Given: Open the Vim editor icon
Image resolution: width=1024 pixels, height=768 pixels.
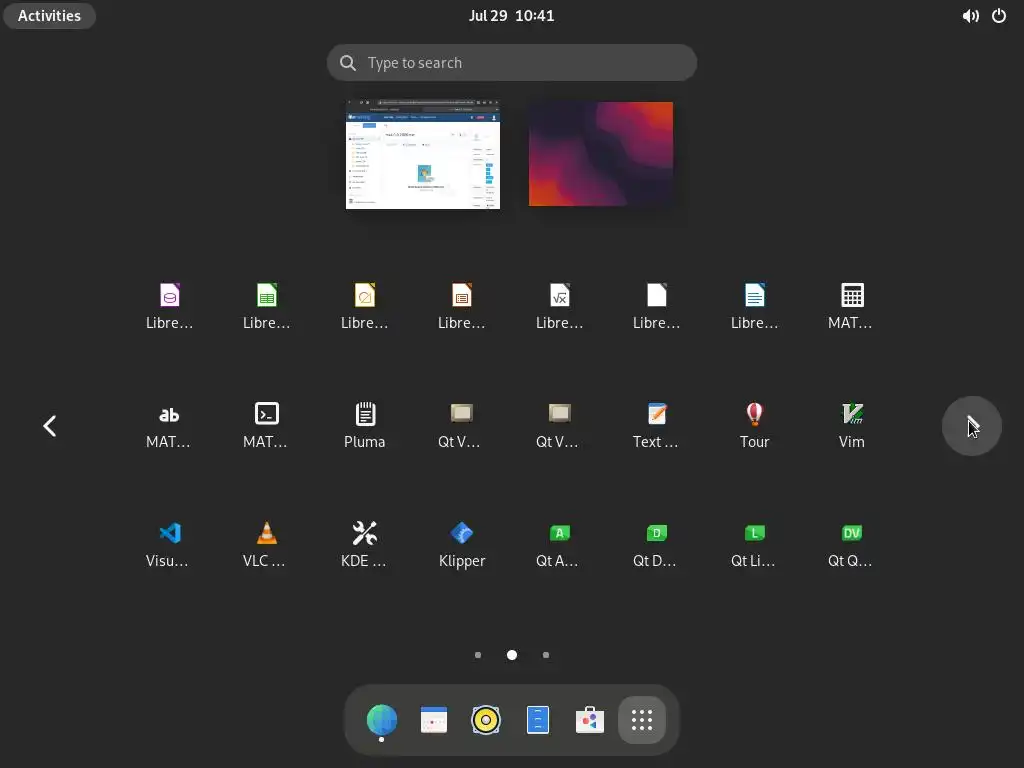Looking at the screenshot, I should pyautogui.click(x=852, y=414).
